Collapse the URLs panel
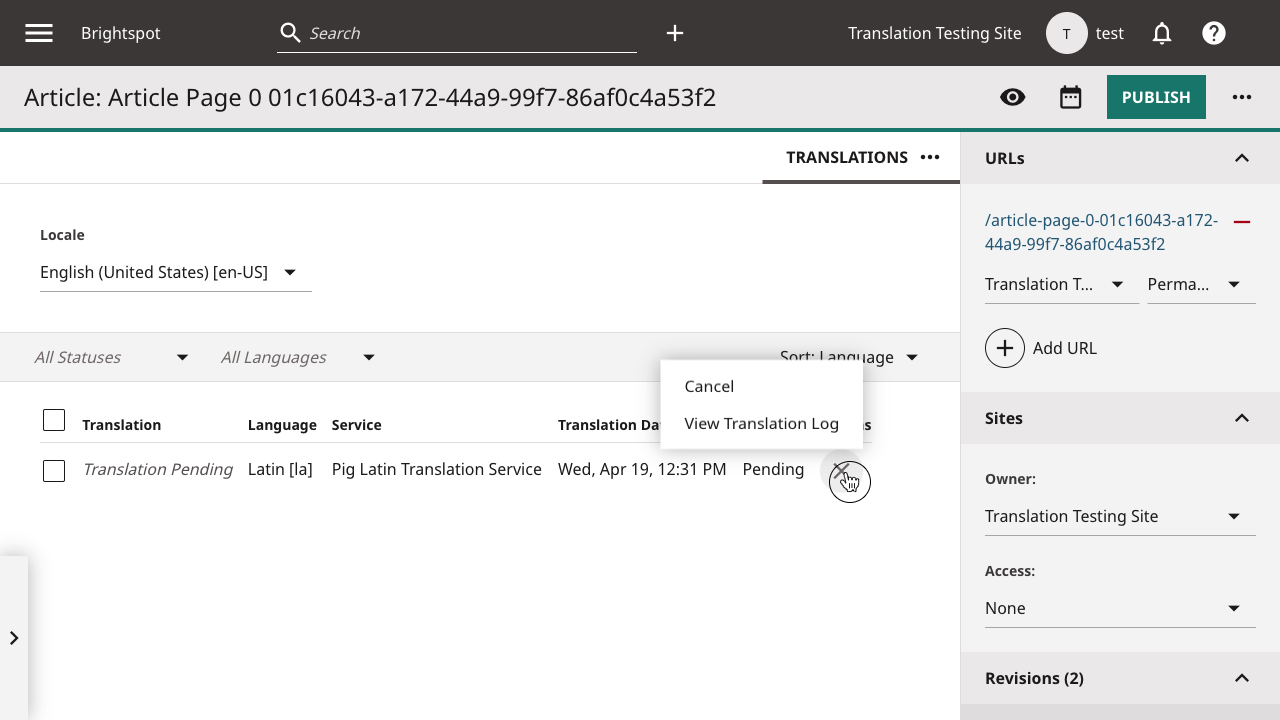The image size is (1280, 720). (1242, 158)
